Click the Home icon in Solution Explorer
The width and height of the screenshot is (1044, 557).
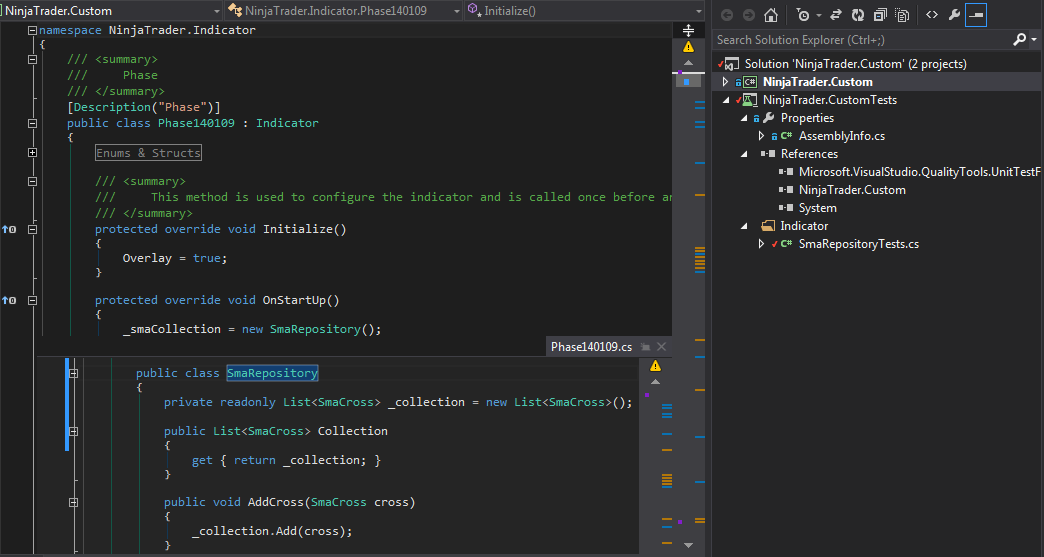771,15
